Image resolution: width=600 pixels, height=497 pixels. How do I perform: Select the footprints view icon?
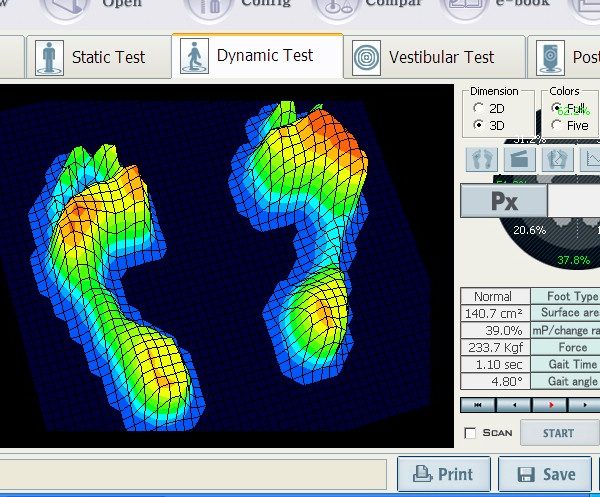pos(483,159)
